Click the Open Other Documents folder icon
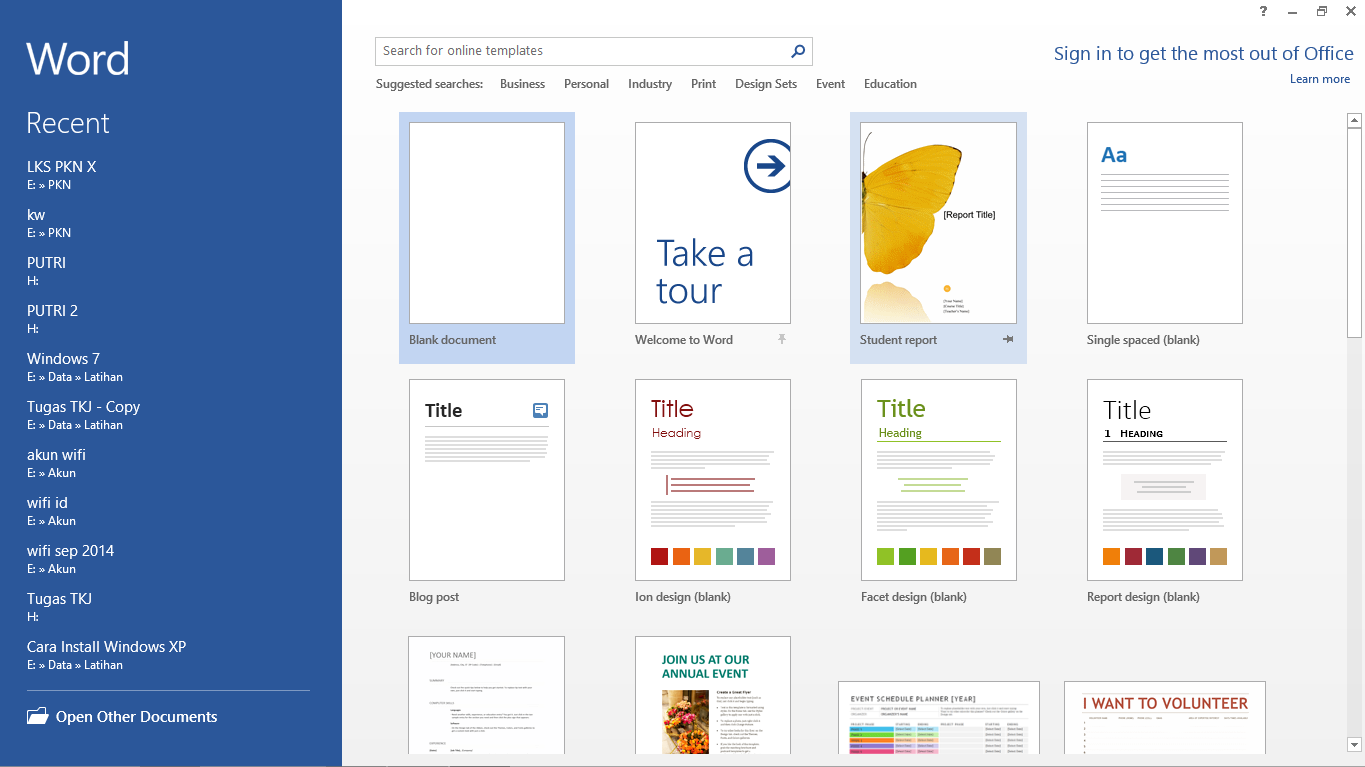Viewport: 1365px width, 767px height. pyautogui.click(x=37, y=716)
